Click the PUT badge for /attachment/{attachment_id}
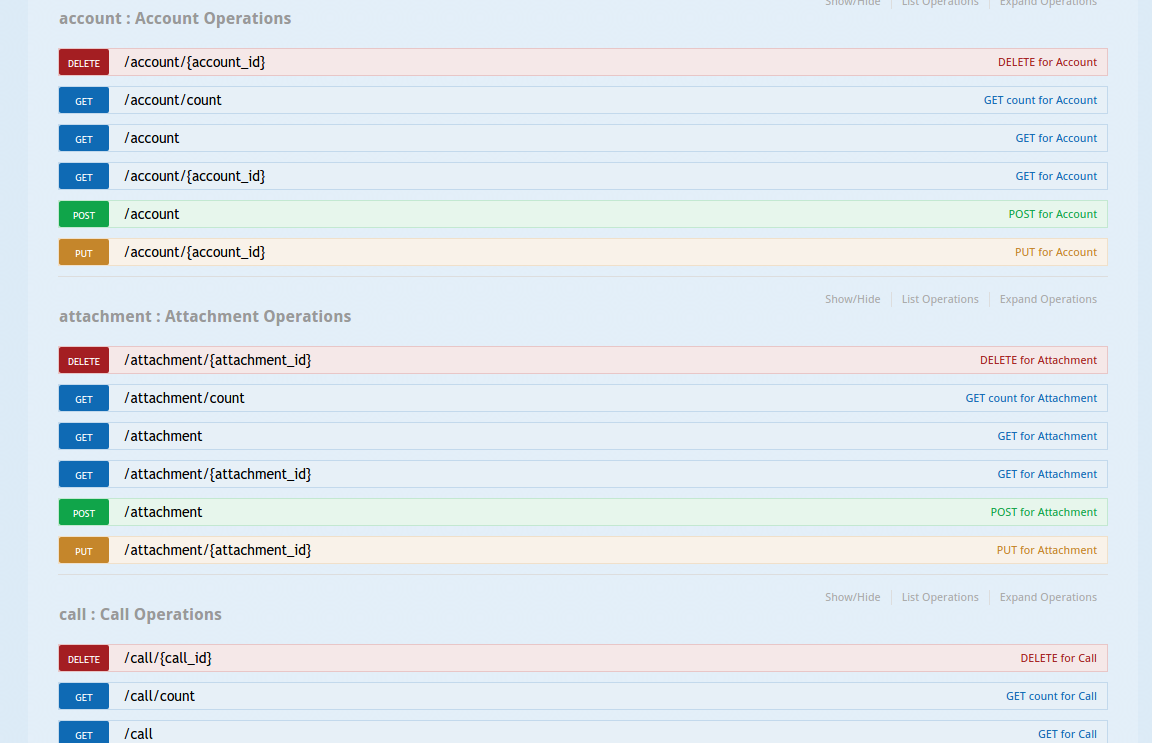Screen dimensions: 1152x743 coord(84,551)
